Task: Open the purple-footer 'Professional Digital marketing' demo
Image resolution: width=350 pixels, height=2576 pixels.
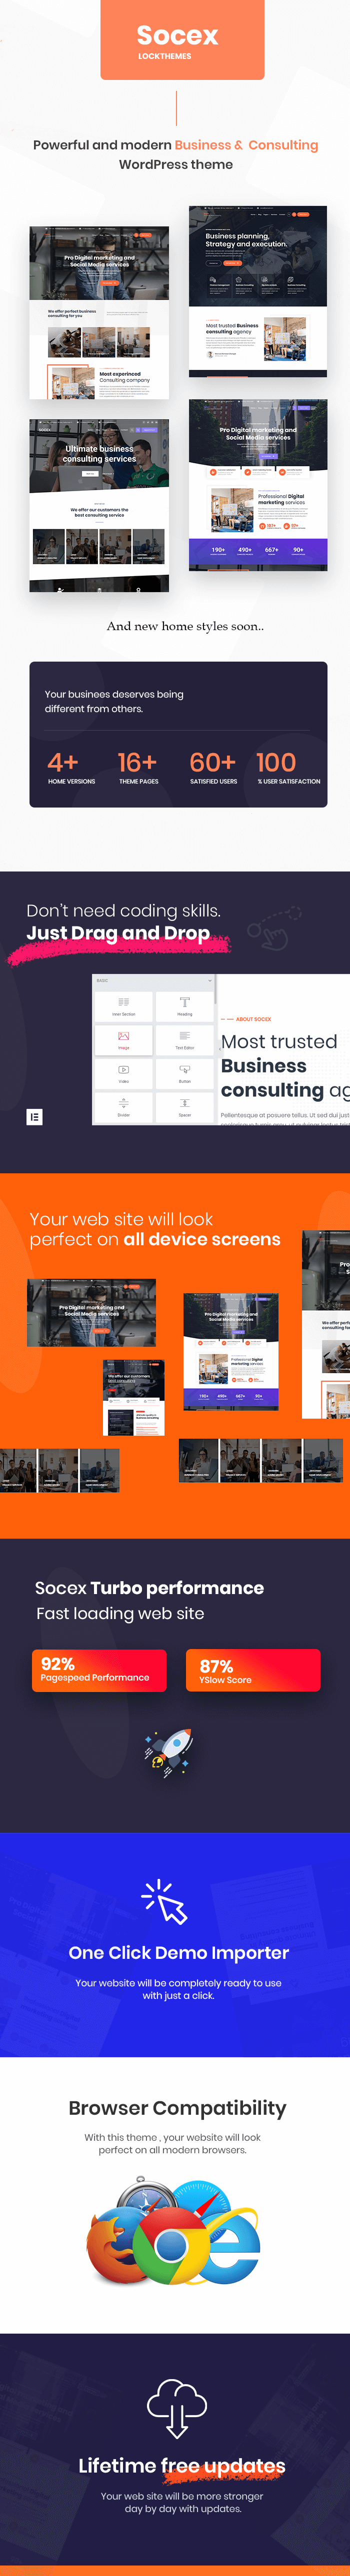Action: pyautogui.click(x=258, y=485)
